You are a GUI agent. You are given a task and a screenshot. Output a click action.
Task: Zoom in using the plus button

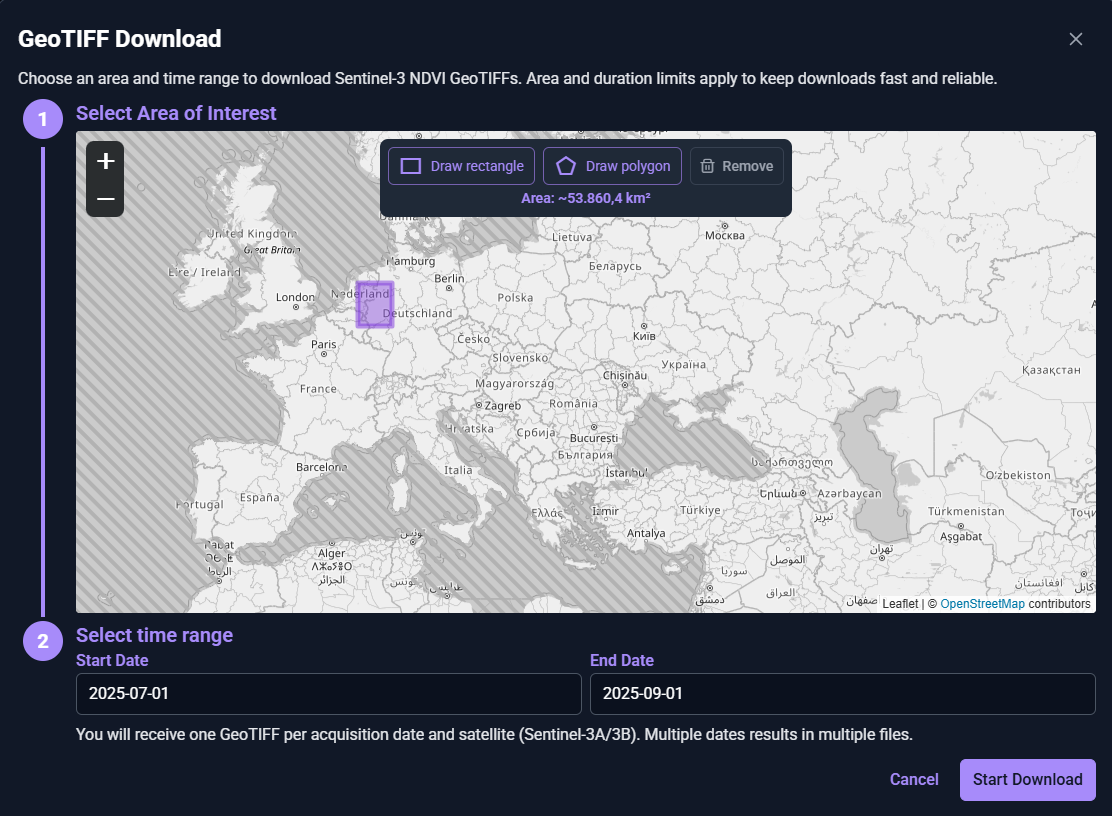104,160
